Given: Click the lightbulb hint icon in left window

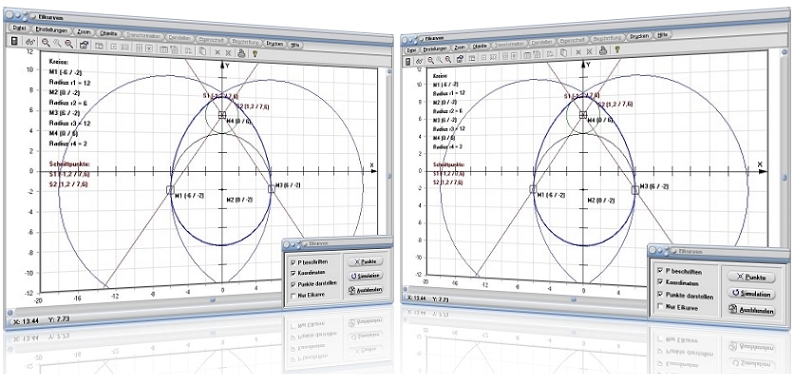Looking at the screenshot, I should tap(255, 53).
